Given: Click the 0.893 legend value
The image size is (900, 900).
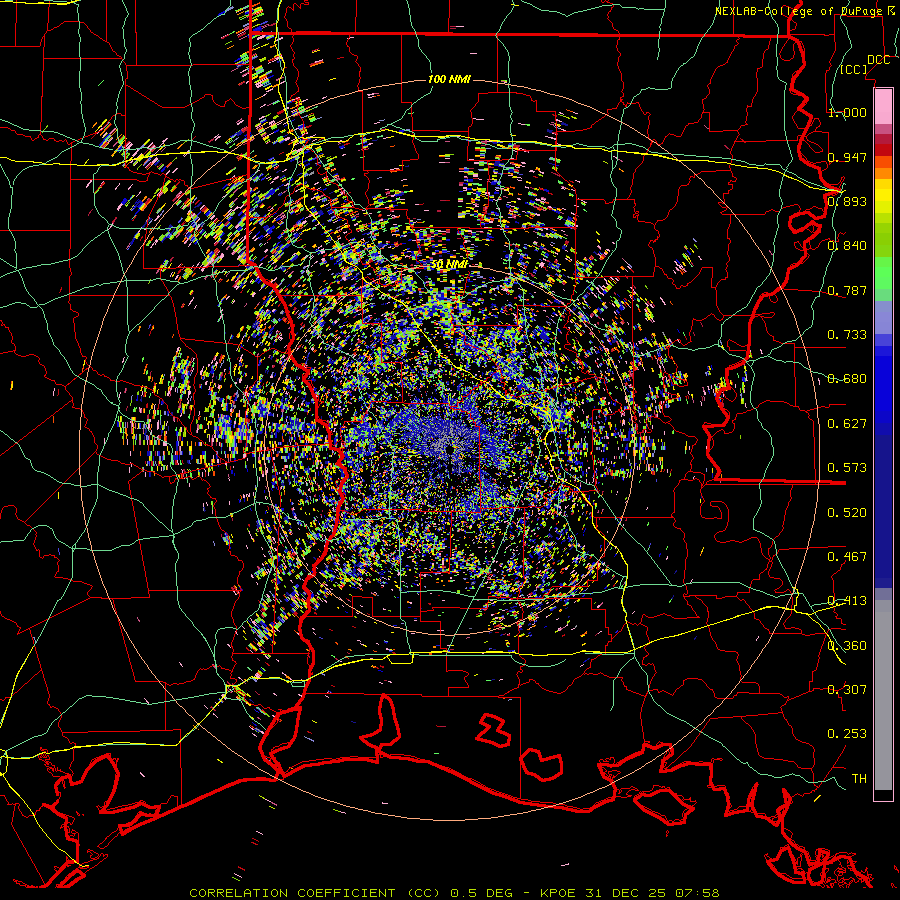Looking at the screenshot, I should (x=847, y=201).
